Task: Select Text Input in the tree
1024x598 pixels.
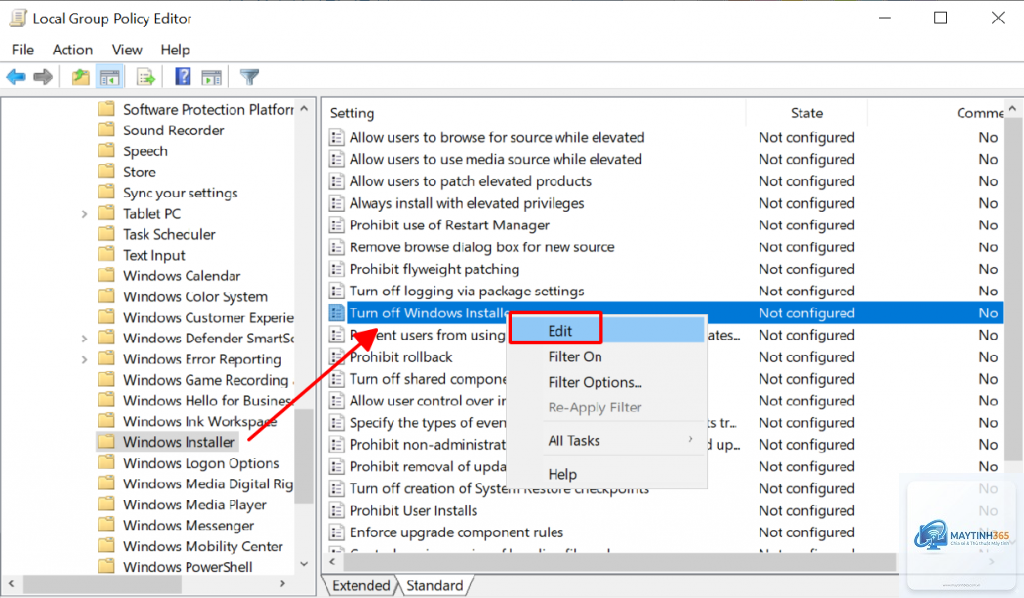Action: [154, 255]
